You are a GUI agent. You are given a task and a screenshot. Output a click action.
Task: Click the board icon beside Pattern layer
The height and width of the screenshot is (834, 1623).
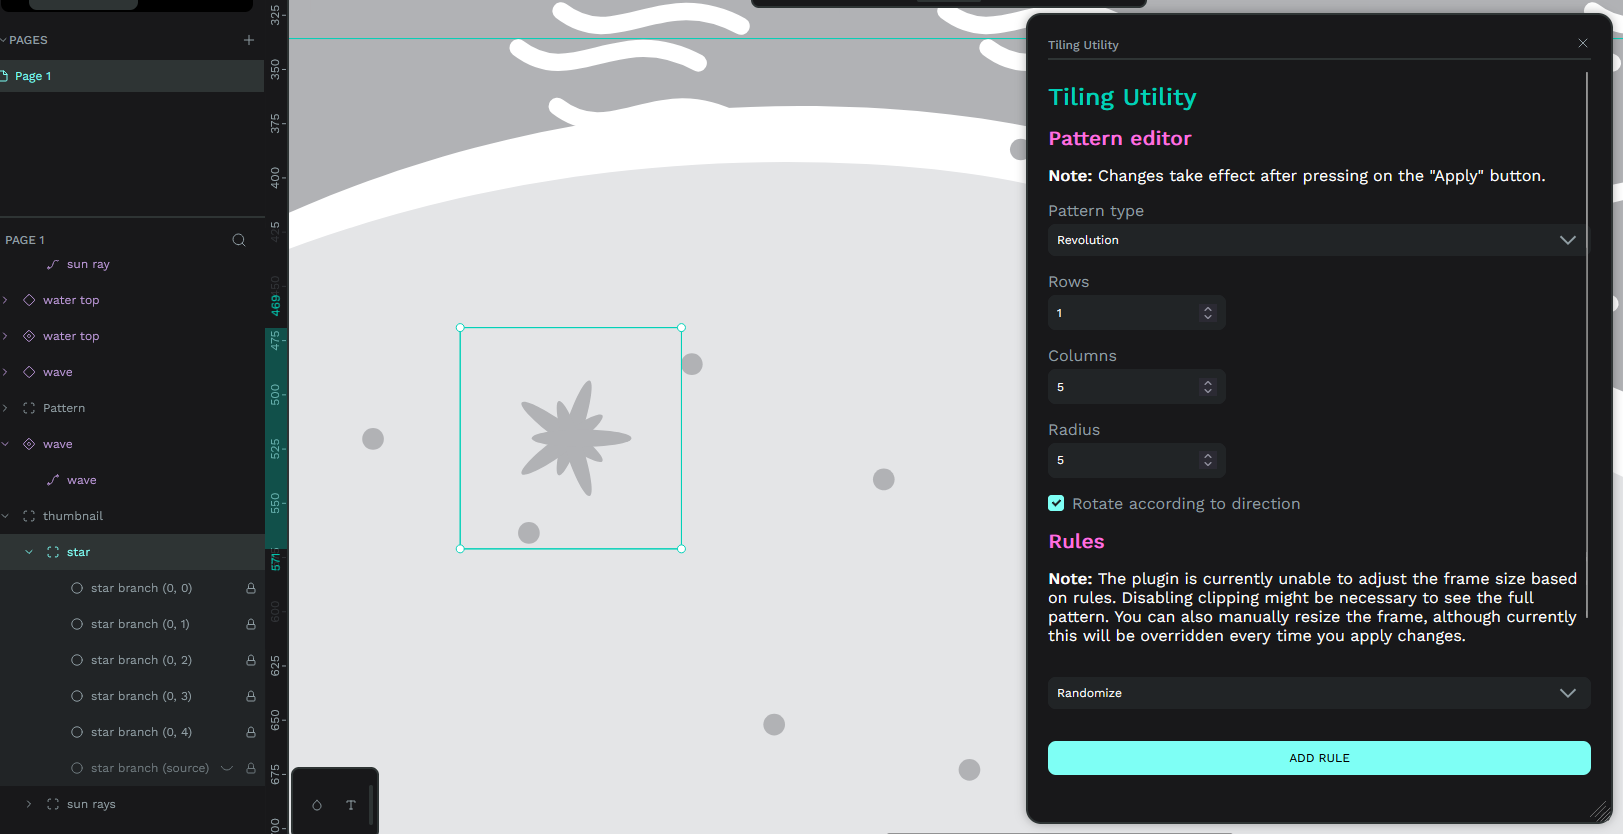[29, 408]
